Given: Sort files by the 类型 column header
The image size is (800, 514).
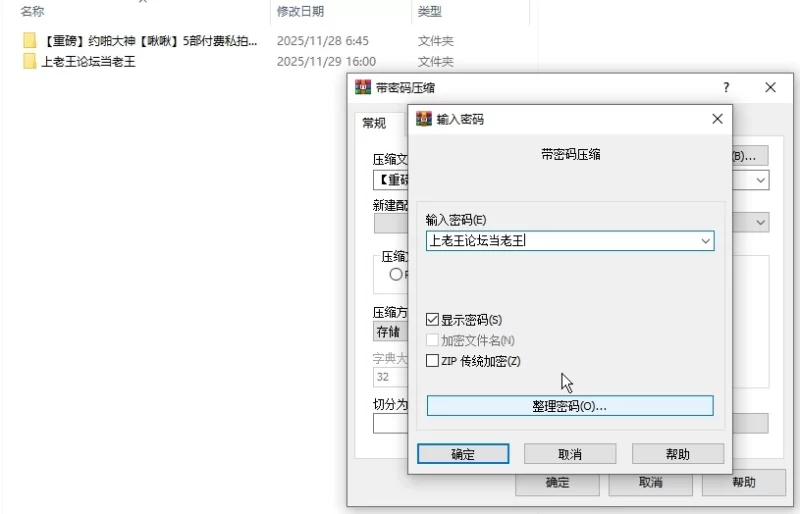Looking at the screenshot, I should [x=430, y=11].
